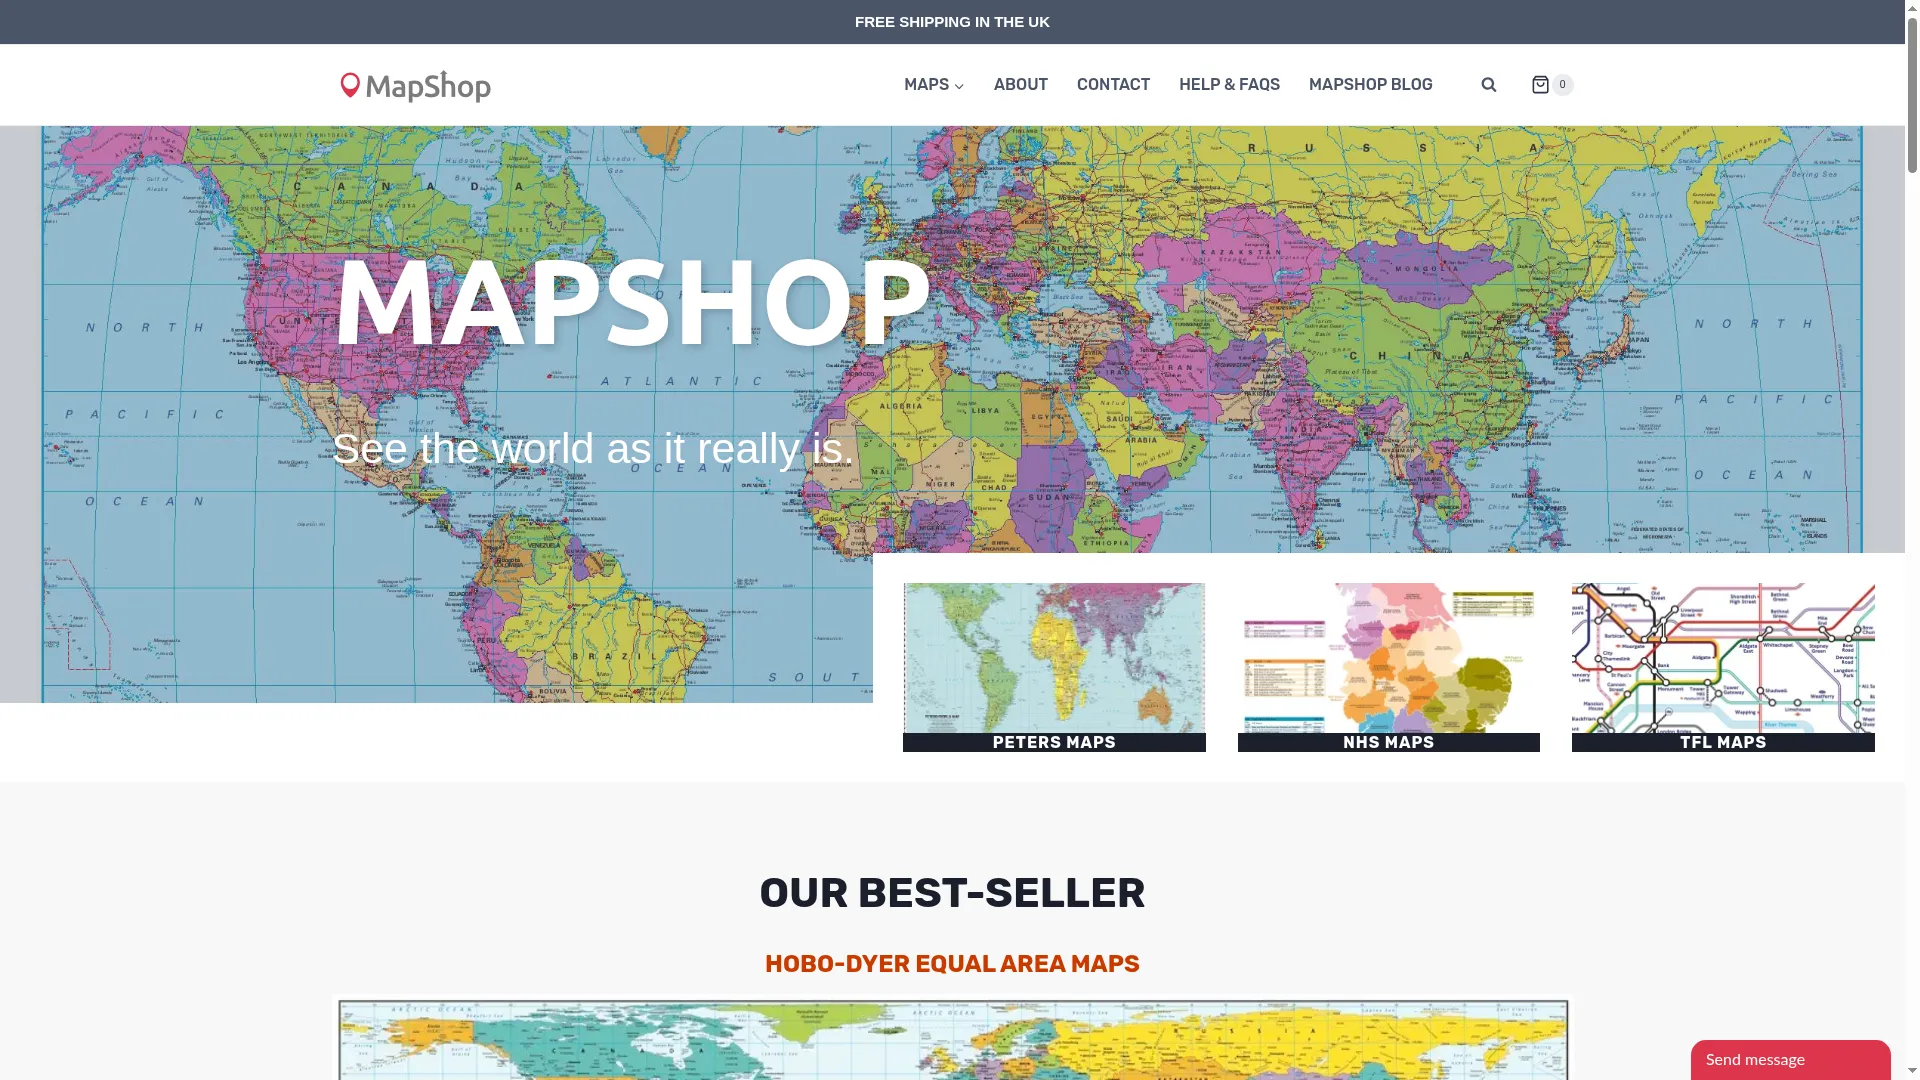
Task: Click the MapShop logo in header
Action: tap(415, 86)
